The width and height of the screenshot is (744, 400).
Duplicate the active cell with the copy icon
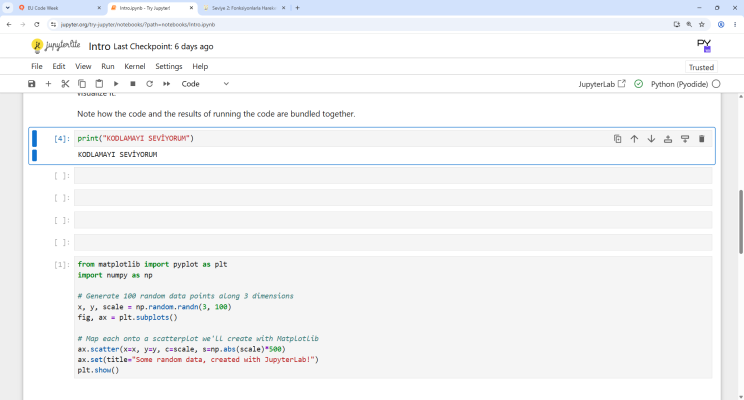pos(617,139)
